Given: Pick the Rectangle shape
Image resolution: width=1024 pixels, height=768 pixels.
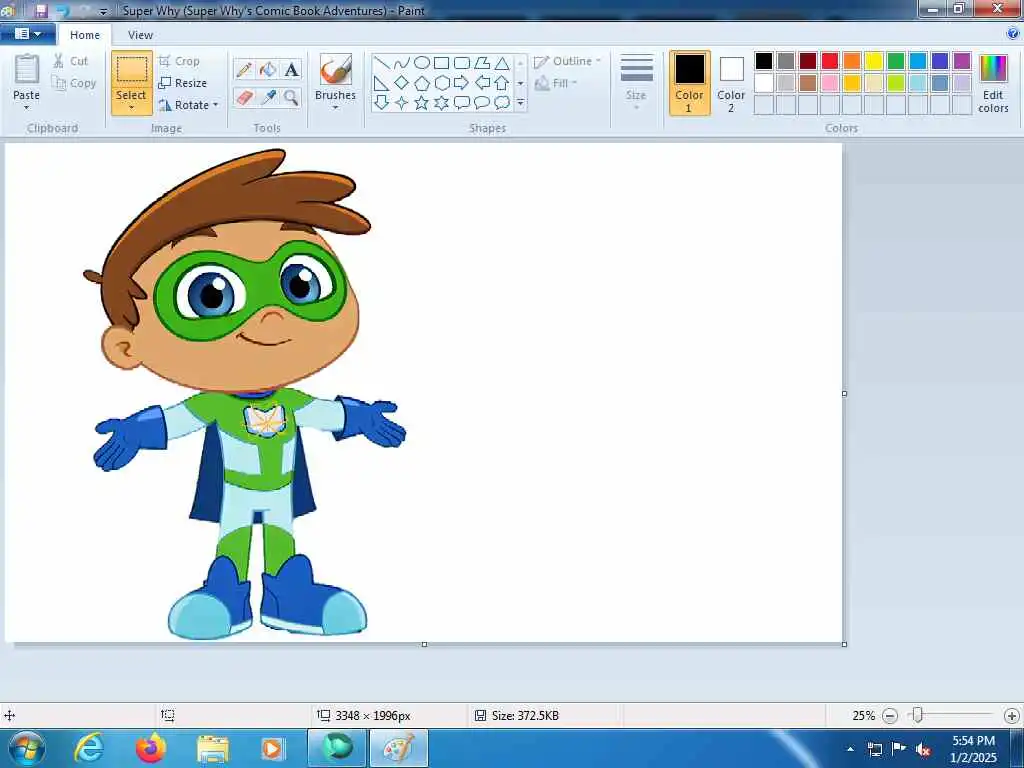Looking at the screenshot, I should click(x=441, y=63).
